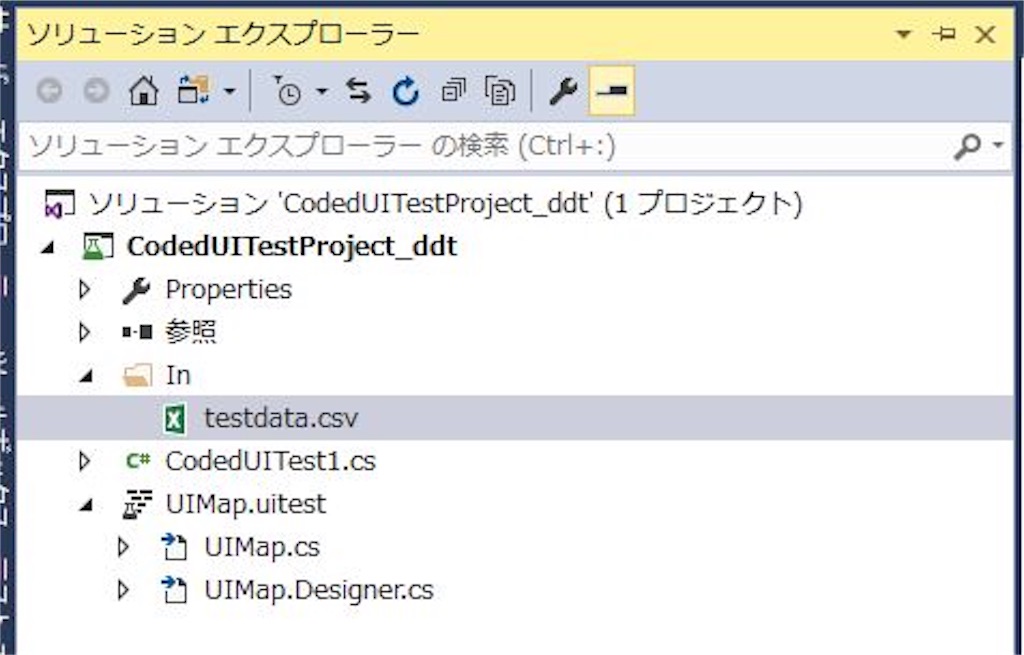Select testdata.csv file
Viewport: 1024px width, 655px height.
tap(281, 418)
